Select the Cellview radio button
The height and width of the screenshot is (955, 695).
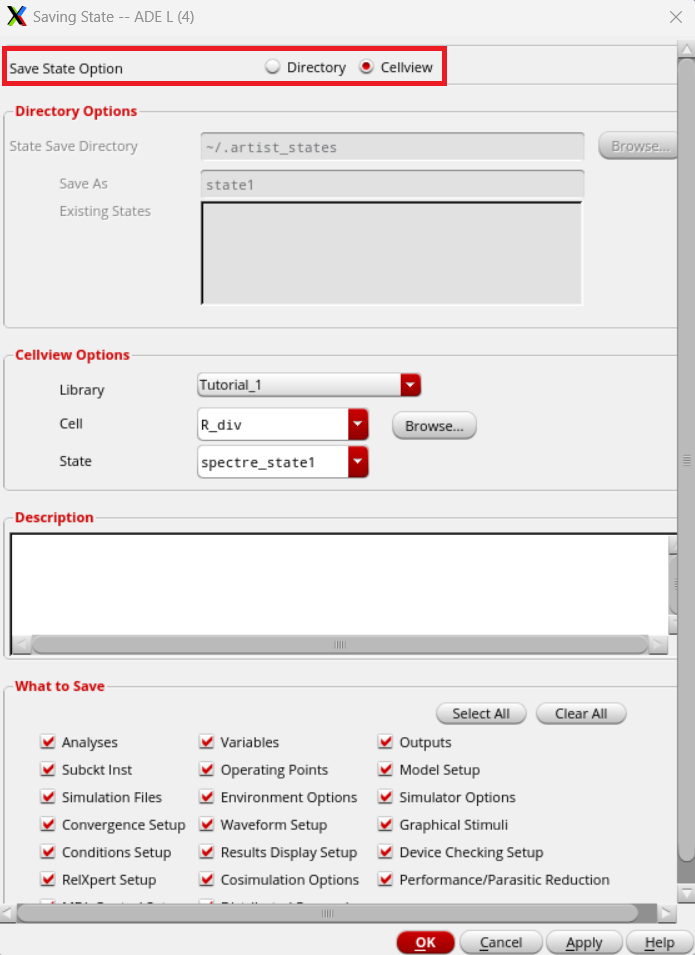point(366,67)
